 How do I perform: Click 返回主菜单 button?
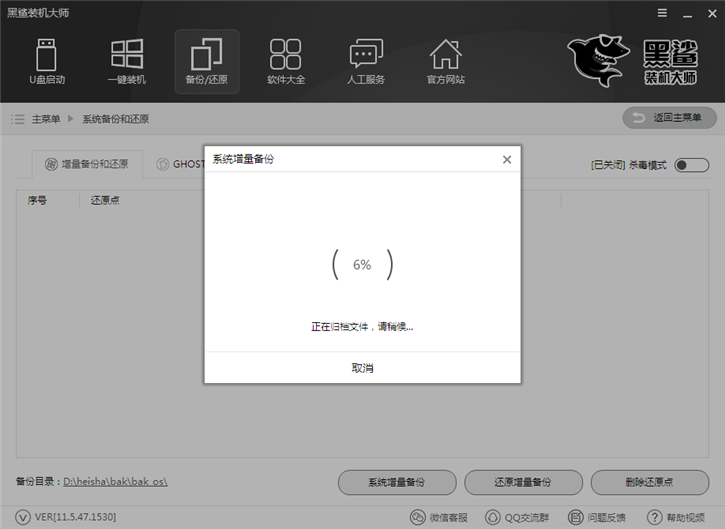(x=669, y=118)
